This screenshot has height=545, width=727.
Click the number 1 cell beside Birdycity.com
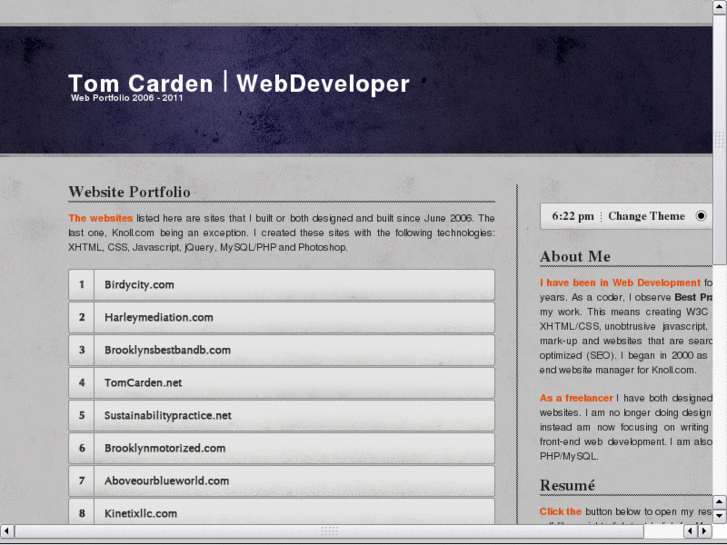pos(82,285)
